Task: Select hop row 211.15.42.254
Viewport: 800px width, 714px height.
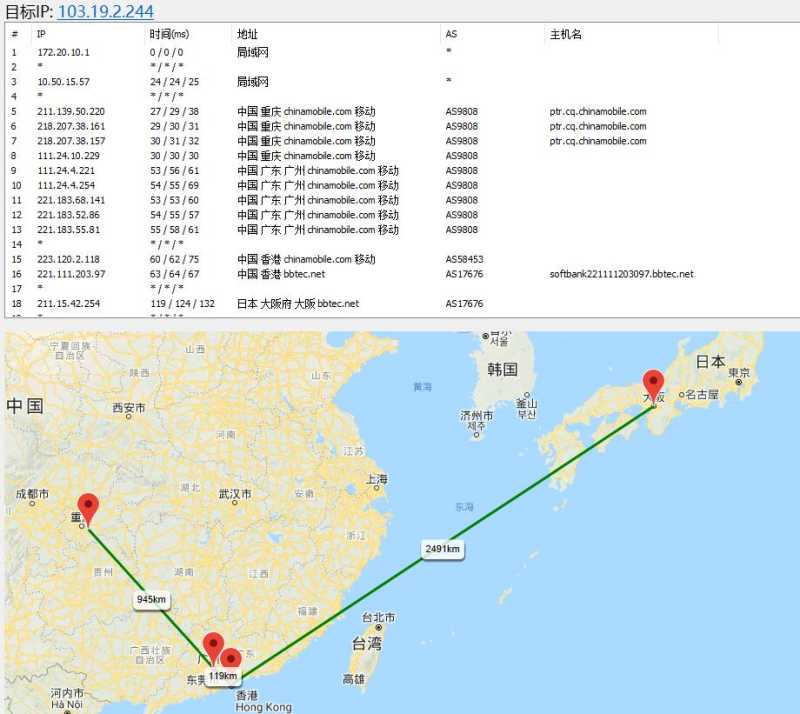Action: (402, 304)
